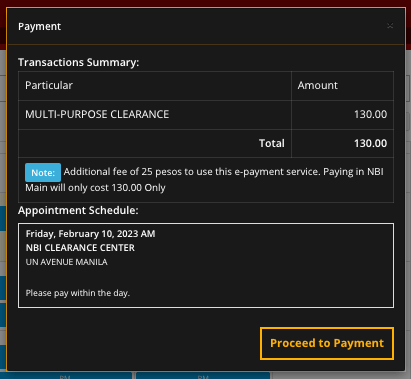Click the NBI CLEARANCE CENTER text
Screen dimensions: 411x379
80,248
